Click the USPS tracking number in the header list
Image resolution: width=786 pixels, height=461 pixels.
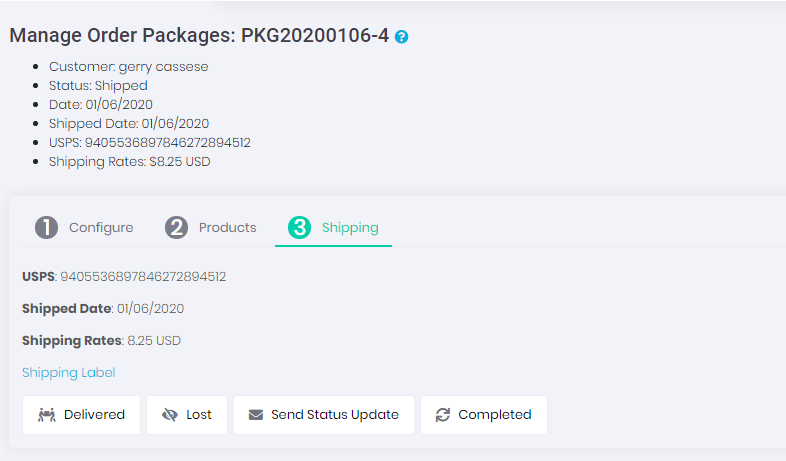(x=172, y=143)
